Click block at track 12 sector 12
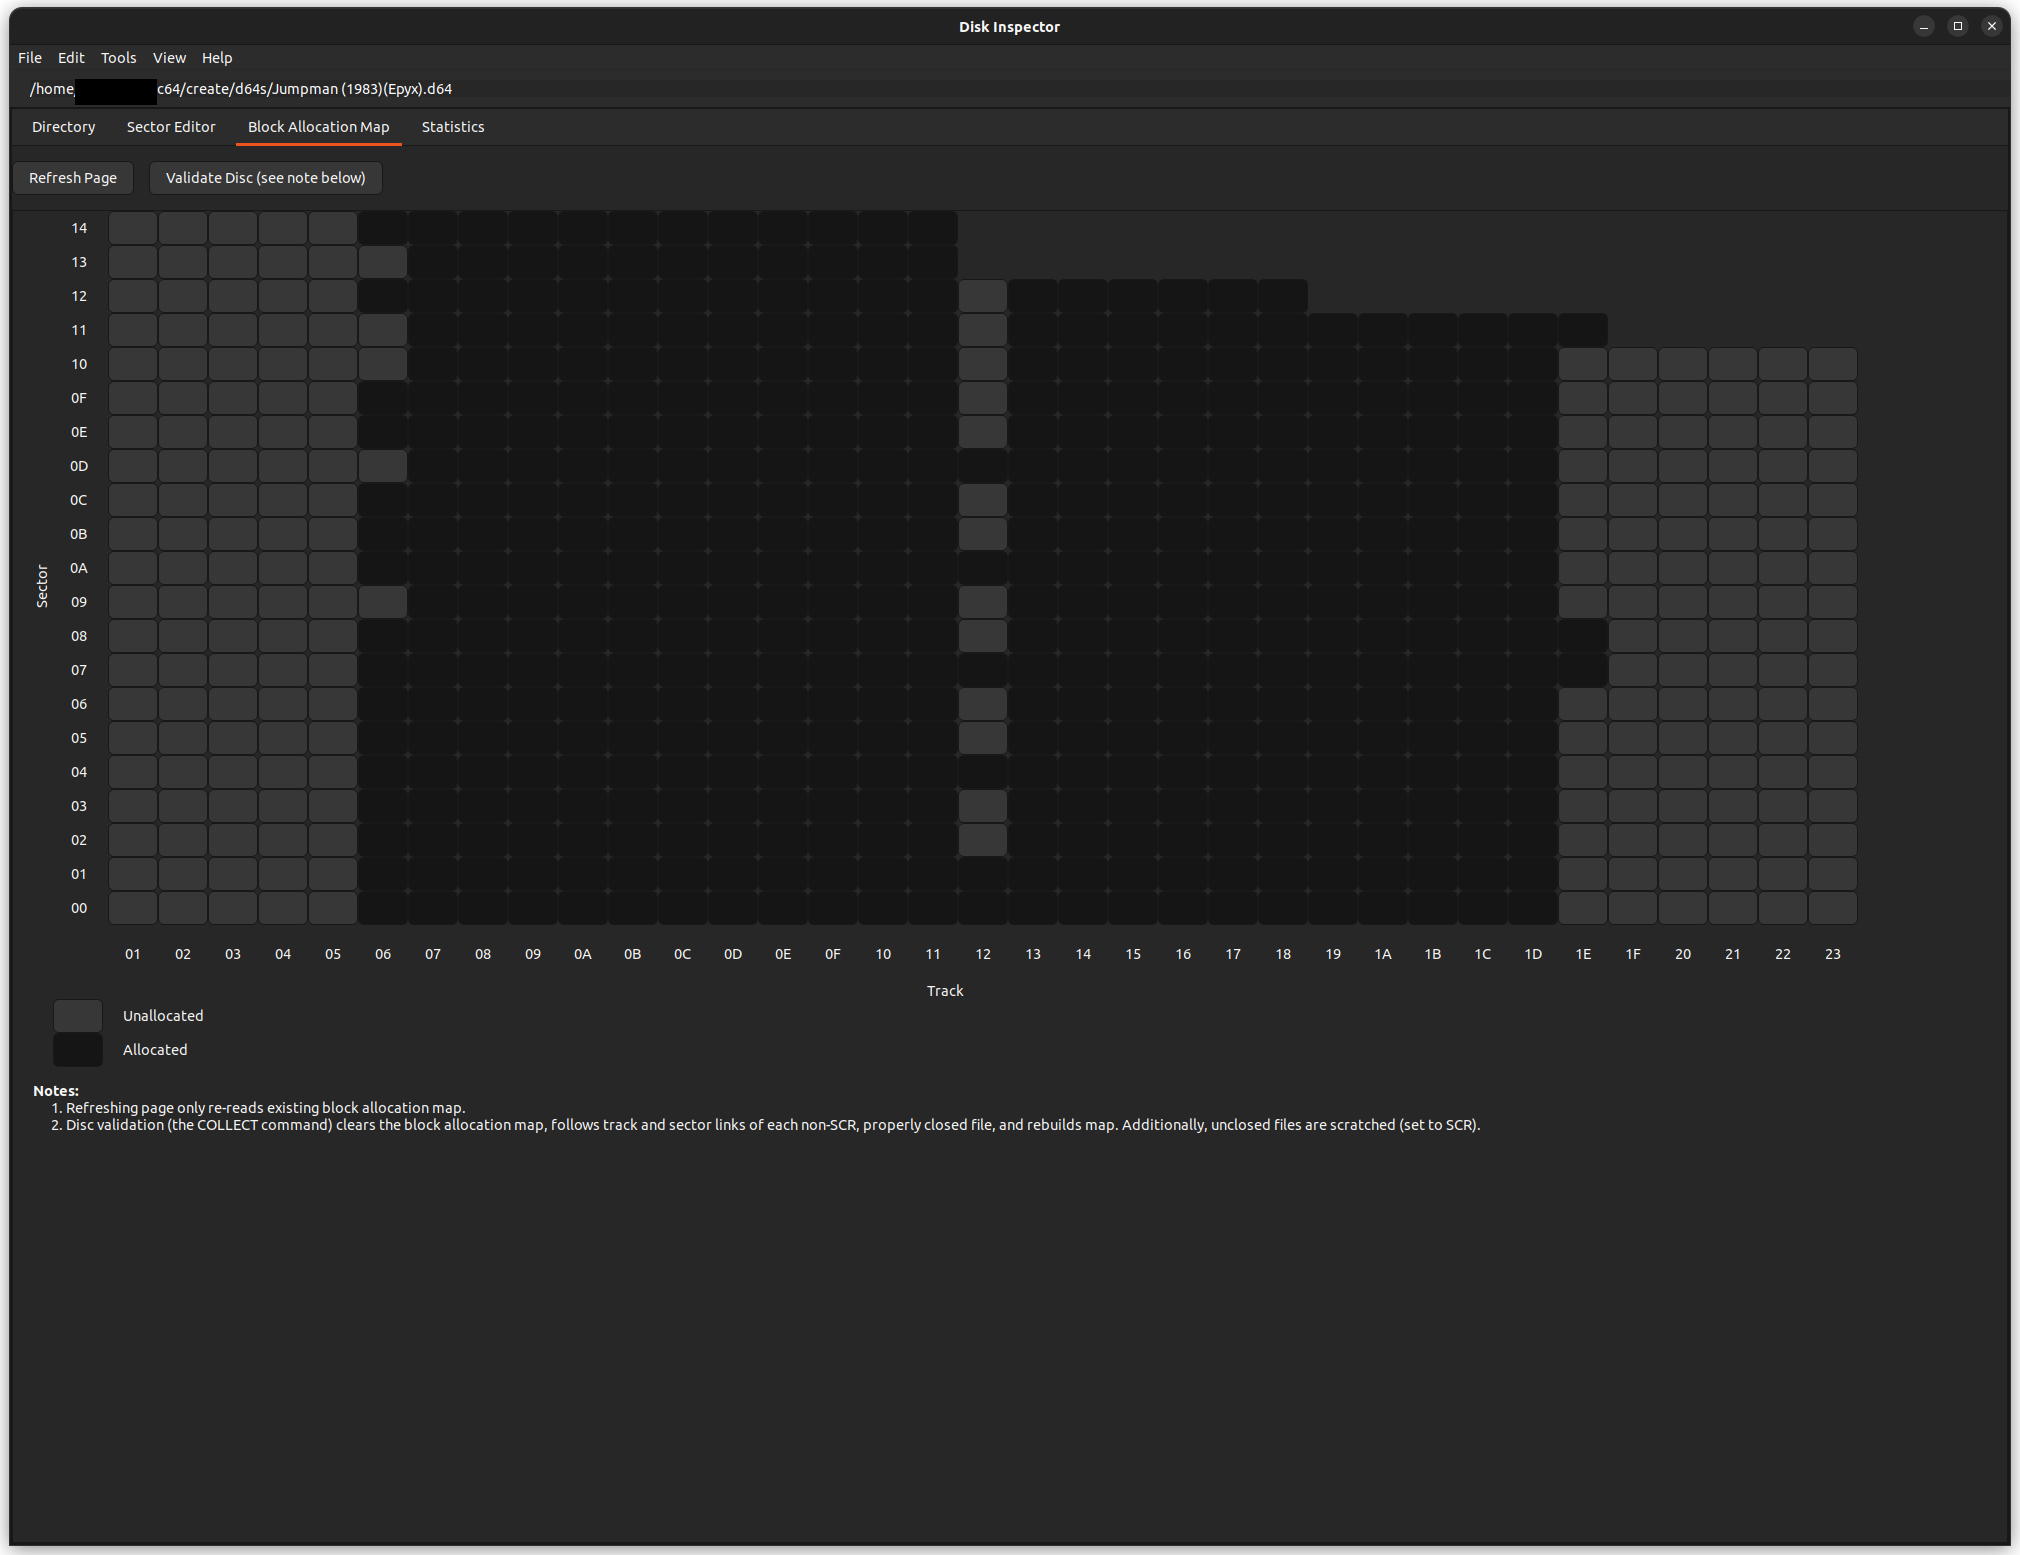The height and width of the screenshot is (1555, 2020). point(983,296)
